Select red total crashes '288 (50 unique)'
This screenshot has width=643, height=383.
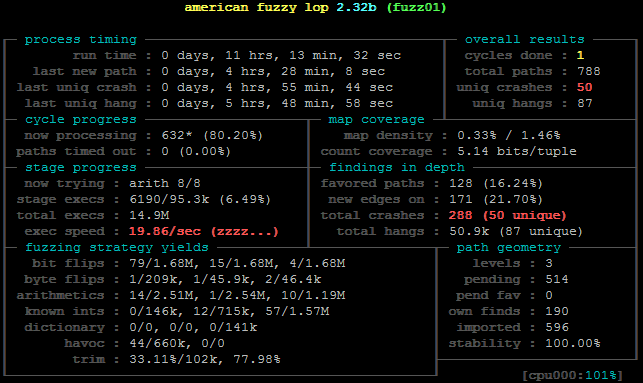tap(508, 215)
